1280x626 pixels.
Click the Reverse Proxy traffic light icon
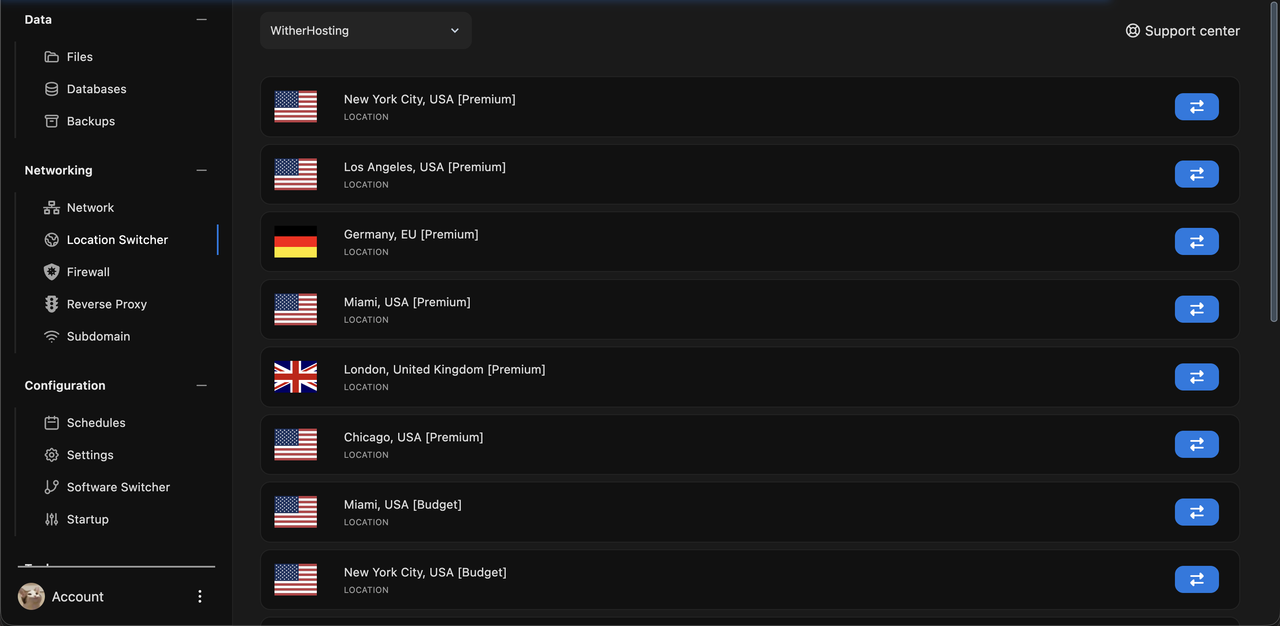(52, 304)
